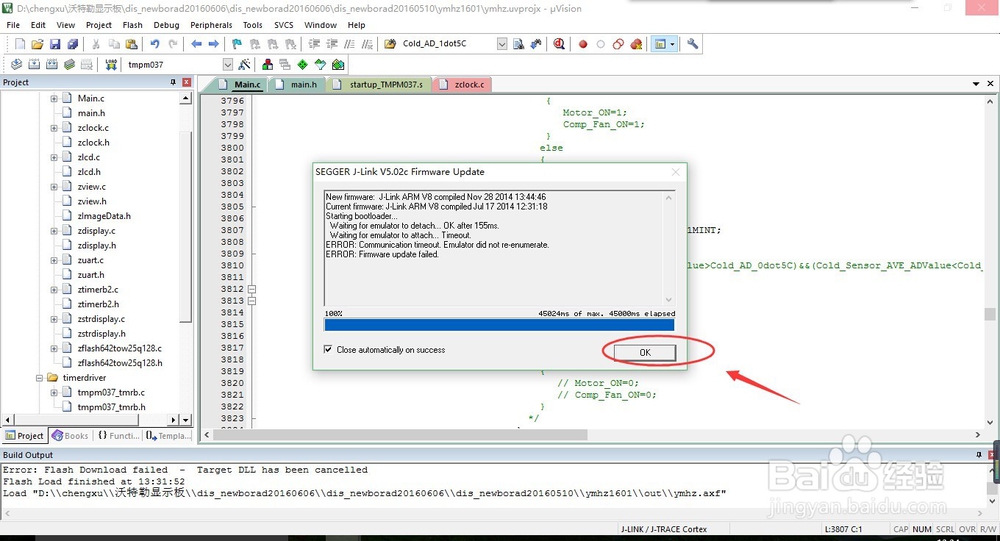Click the Indent selection icon
The image size is (1000, 541).
(314, 44)
